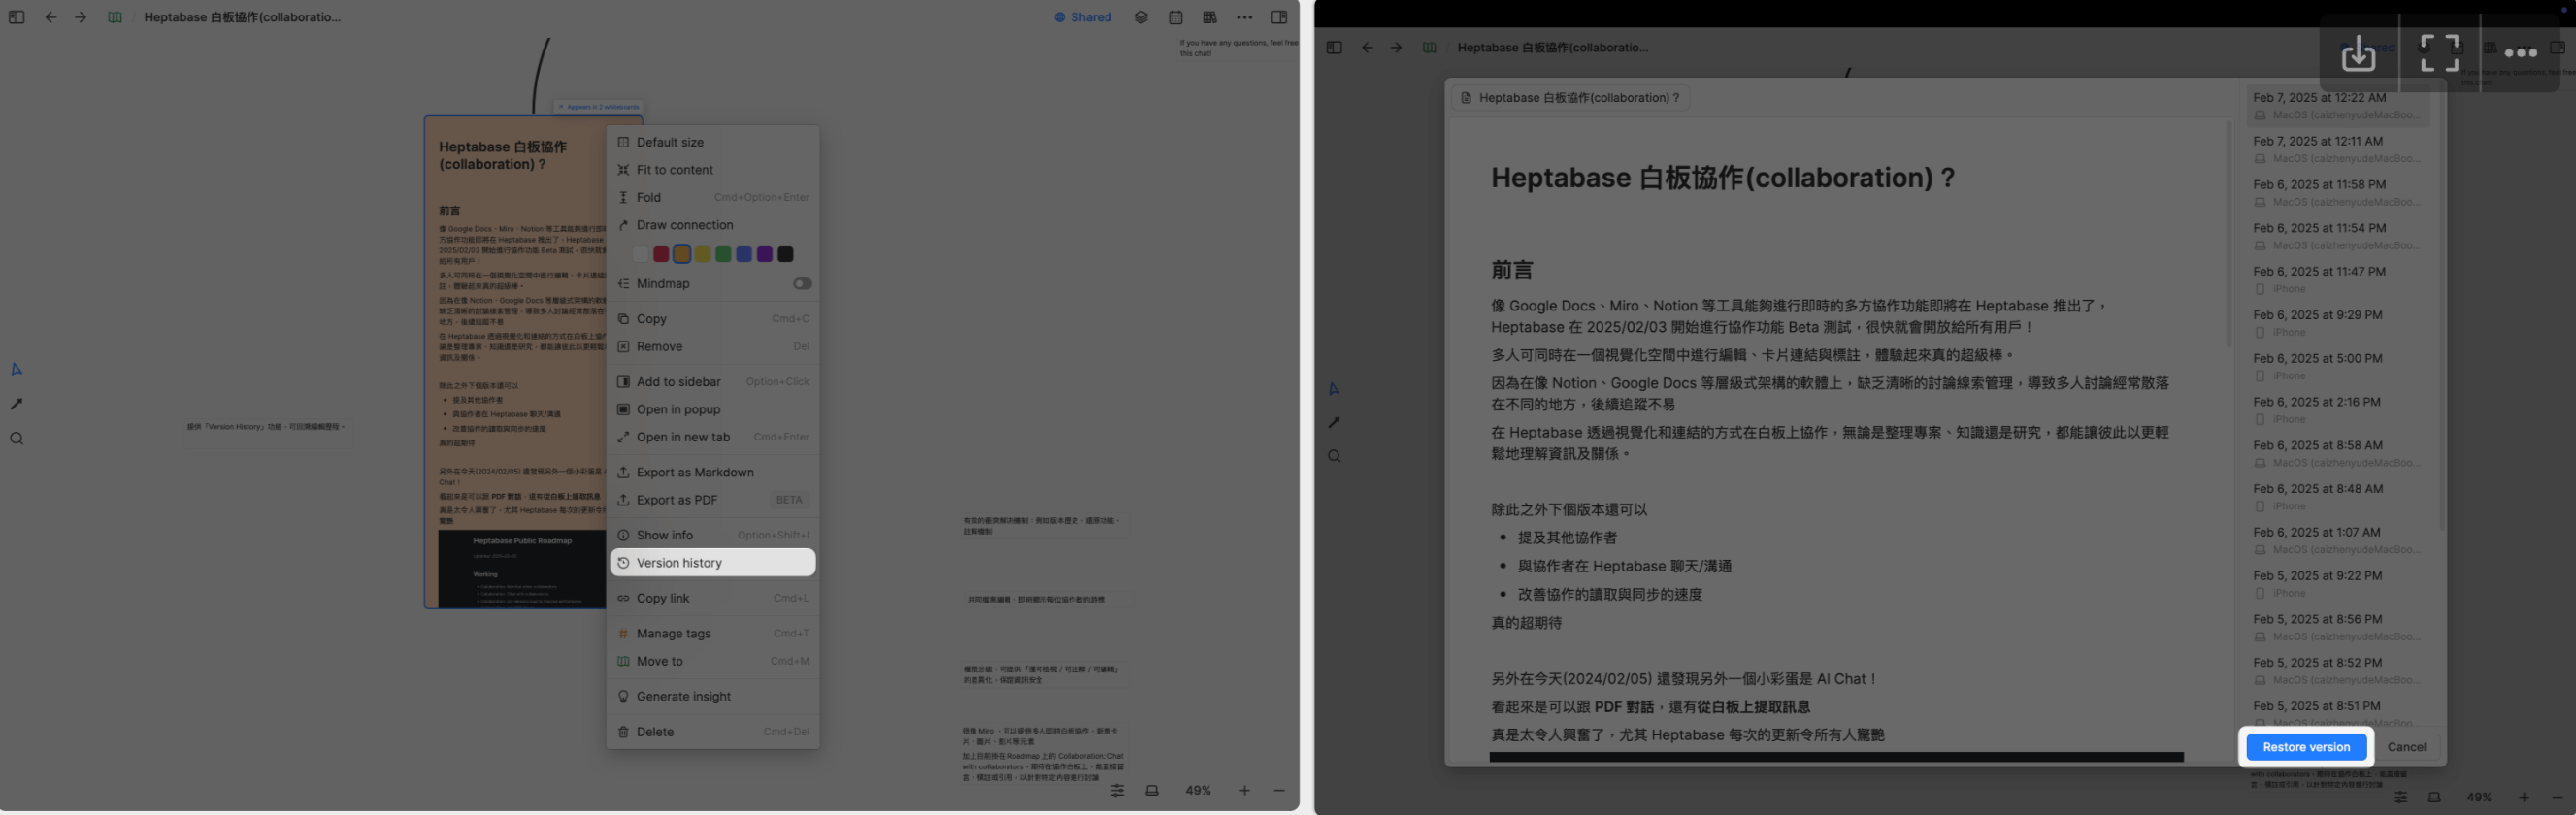Select version Feb 7, 2025 at 12:22 AM
Viewport: 2576px width, 815px height.
coord(2337,106)
